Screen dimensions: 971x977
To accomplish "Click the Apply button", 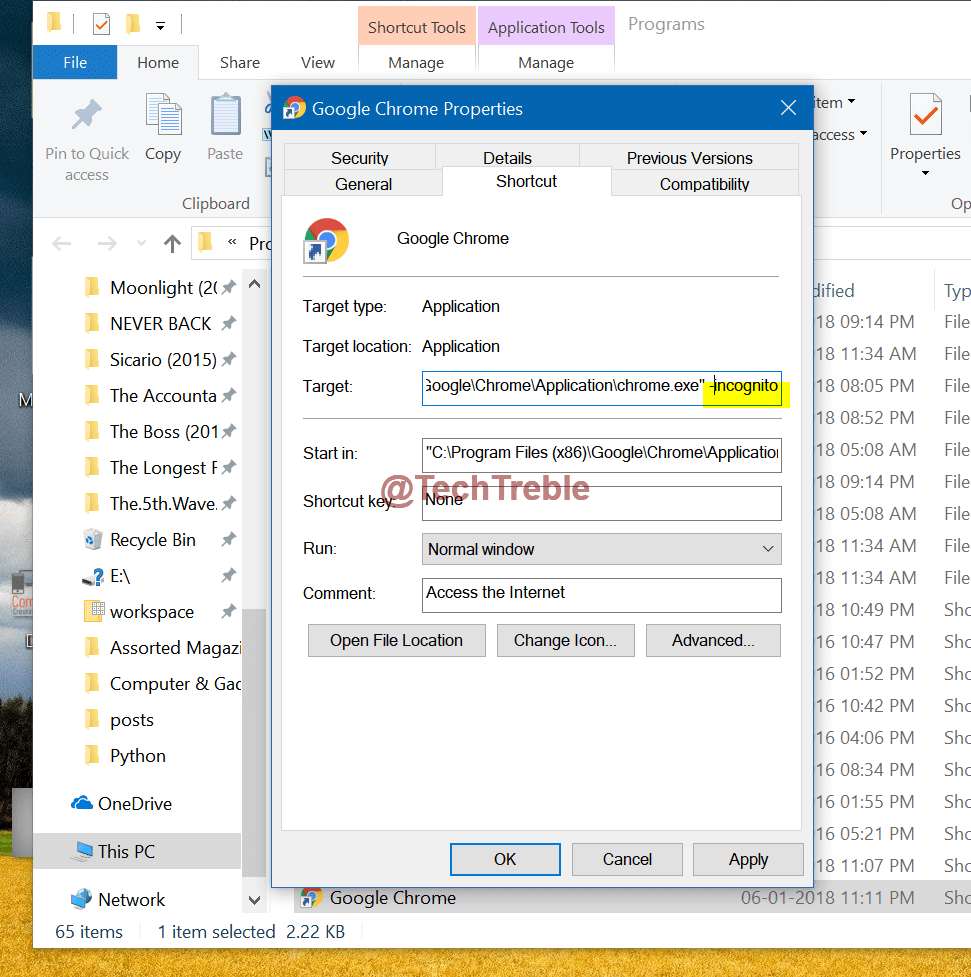I will (748, 859).
